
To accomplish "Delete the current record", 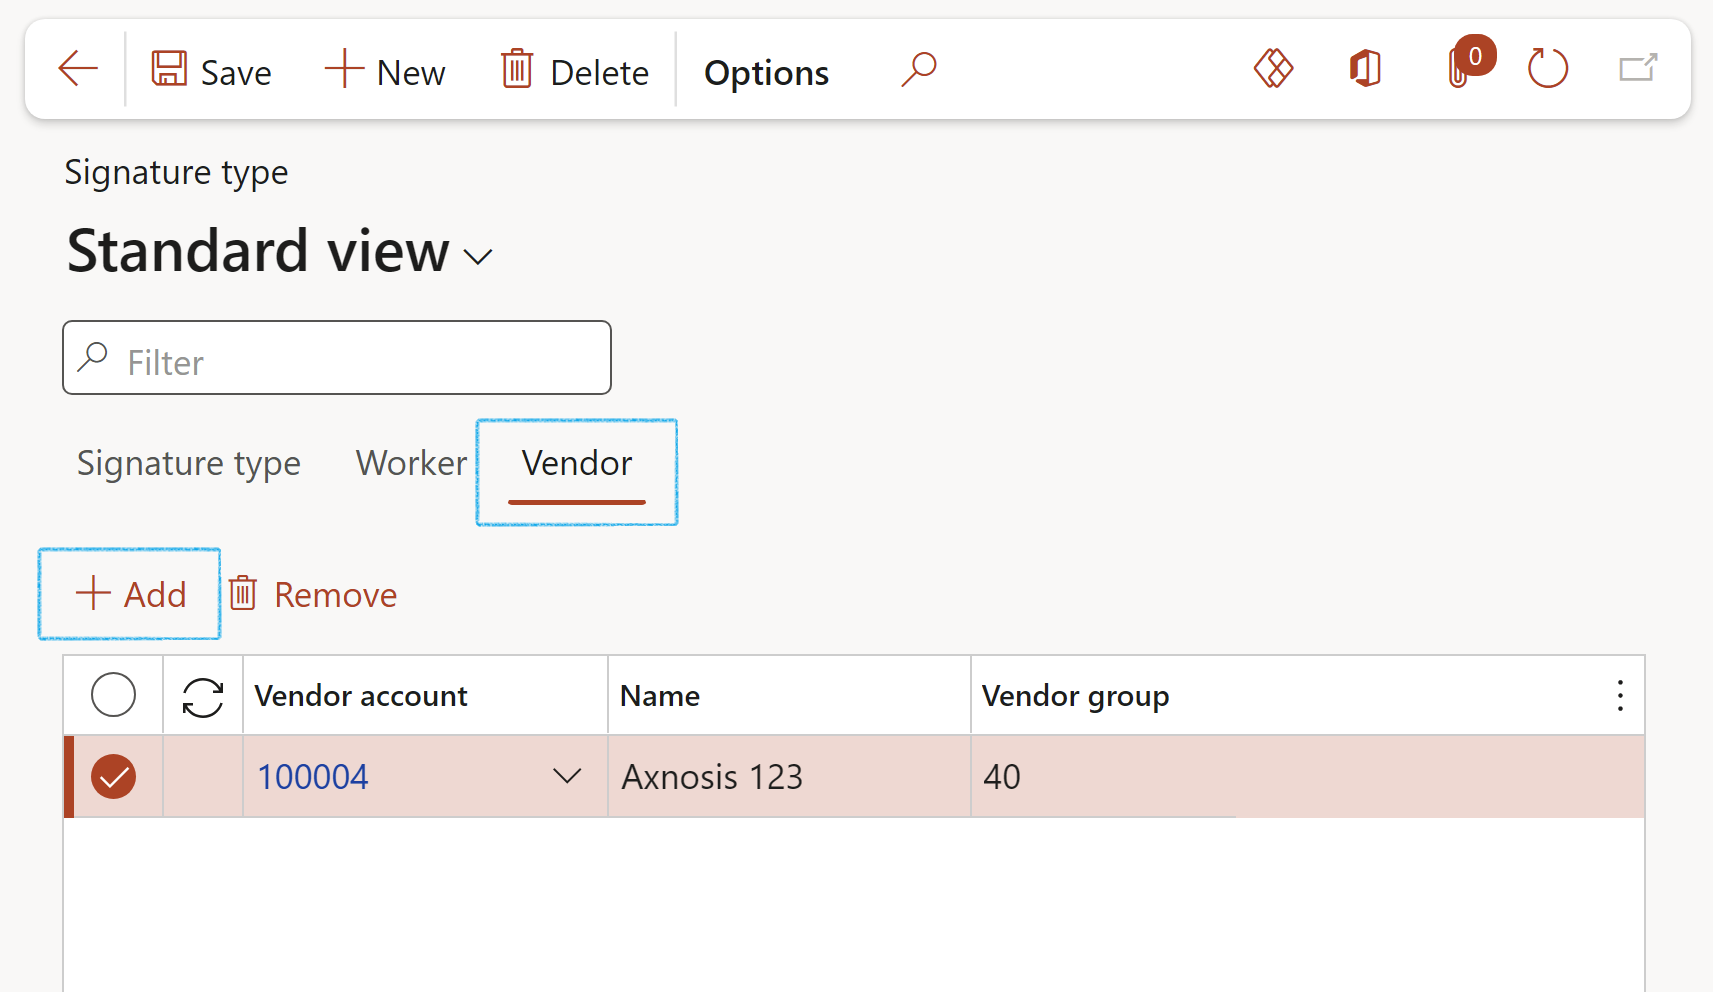I will click(x=575, y=71).
